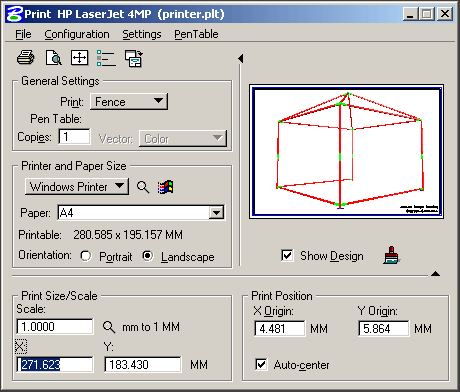
Task: Open the Configuration menu
Action: (x=77, y=34)
